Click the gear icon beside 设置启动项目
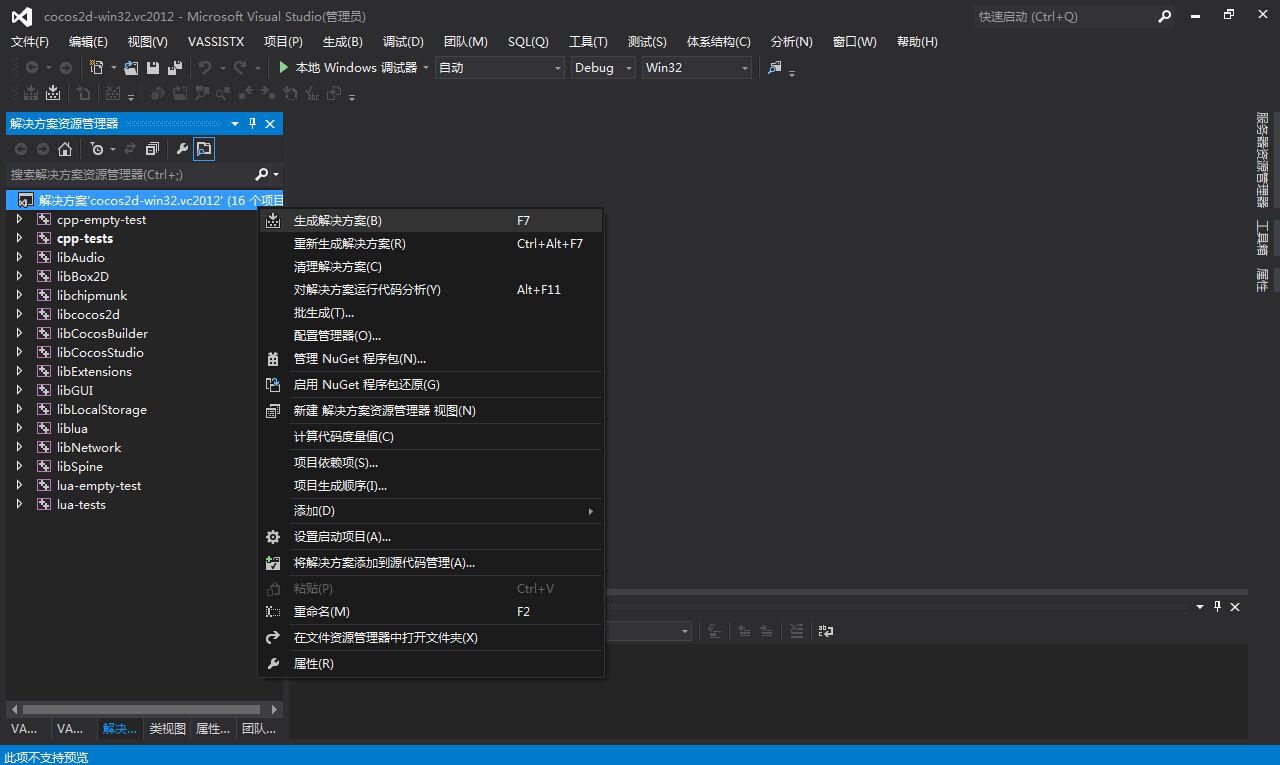 click(x=273, y=537)
